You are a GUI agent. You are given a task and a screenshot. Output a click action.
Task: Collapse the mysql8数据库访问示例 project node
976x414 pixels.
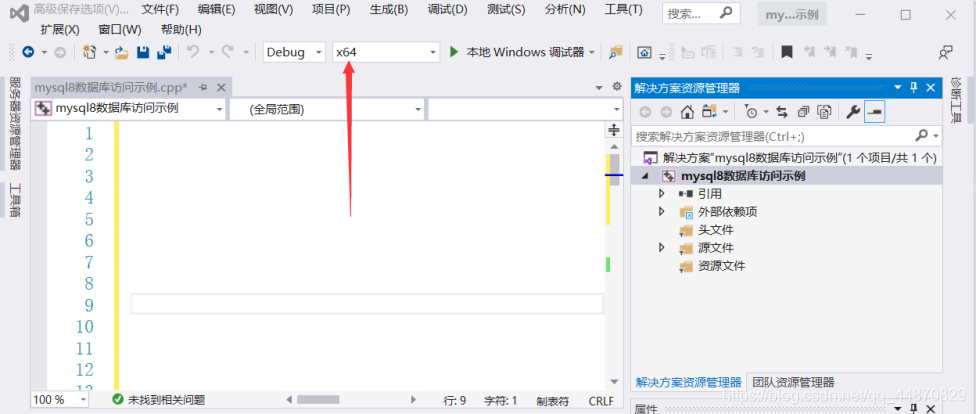pos(644,176)
